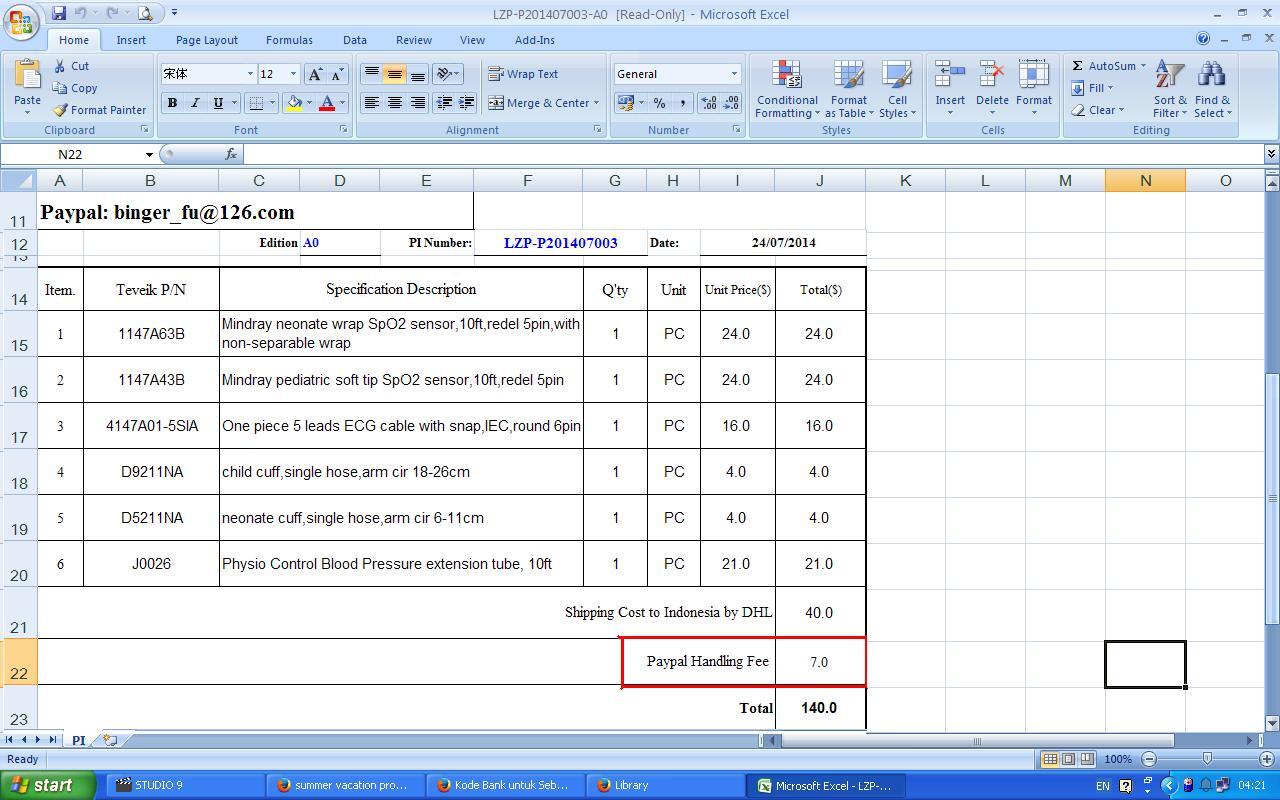The width and height of the screenshot is (1280, 800).
Task: Click Merge & Center
Action: [x=538, y=103]
